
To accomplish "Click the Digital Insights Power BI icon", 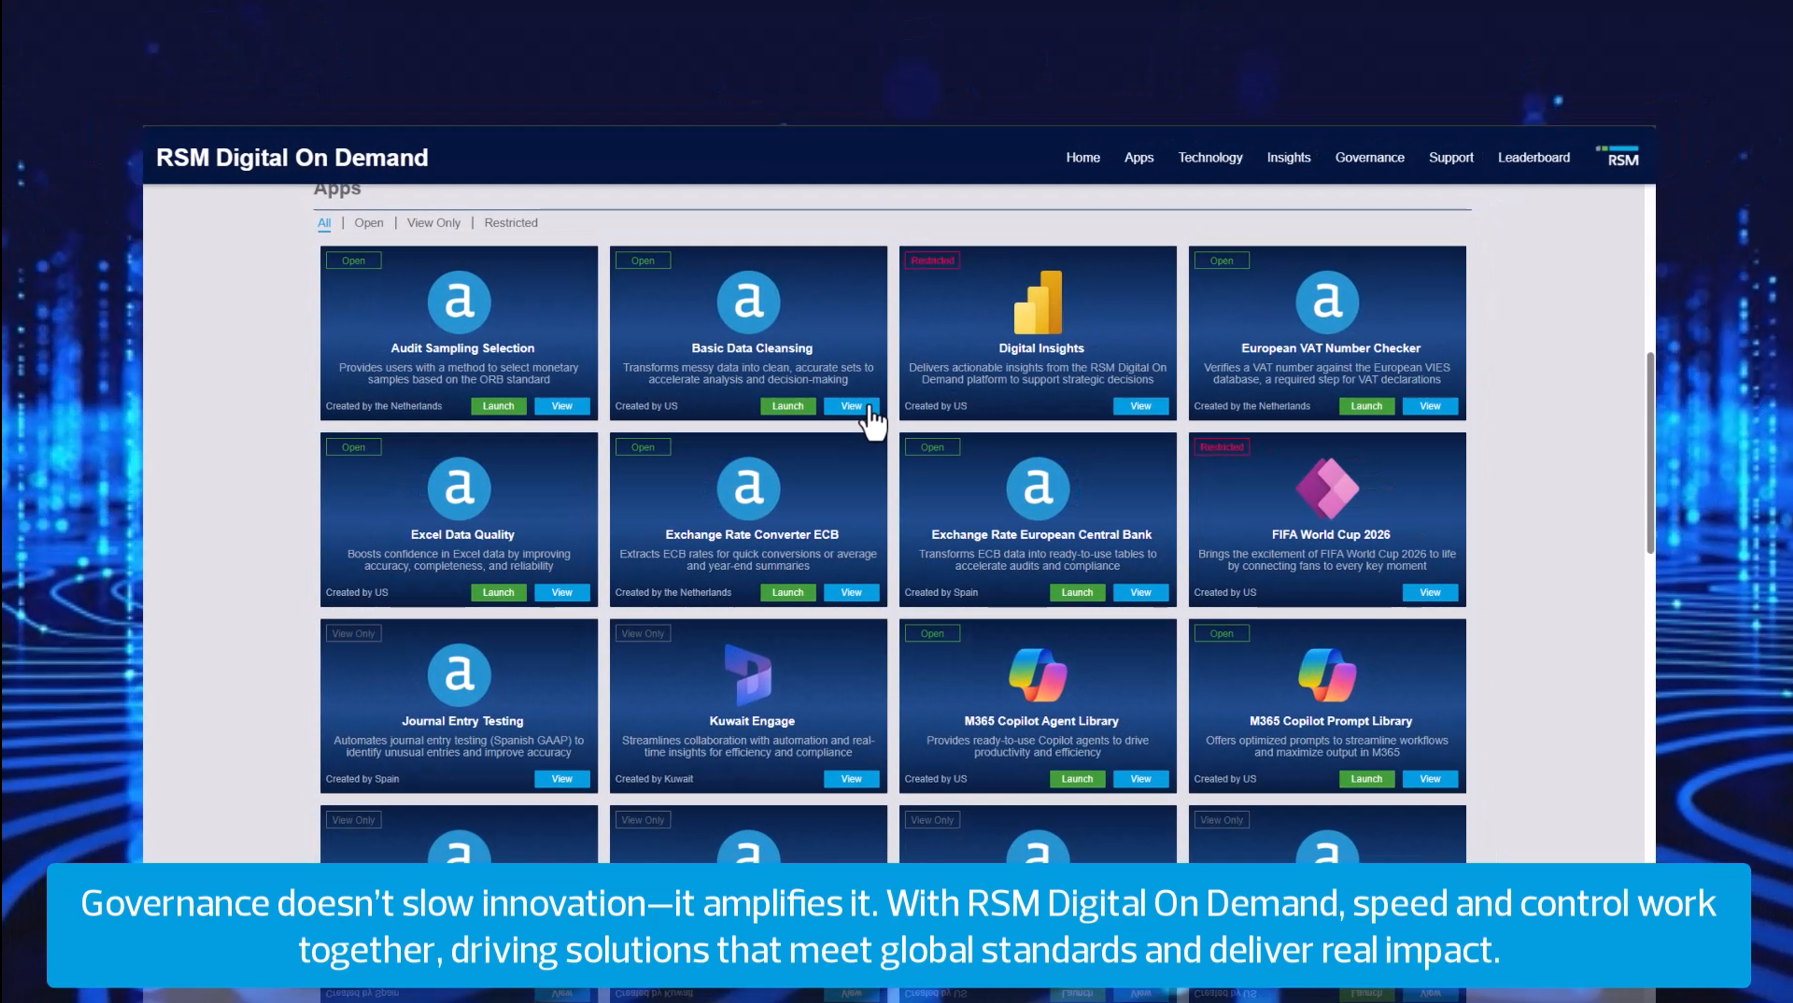I will pyautogui.click(x=1038, y=302).
